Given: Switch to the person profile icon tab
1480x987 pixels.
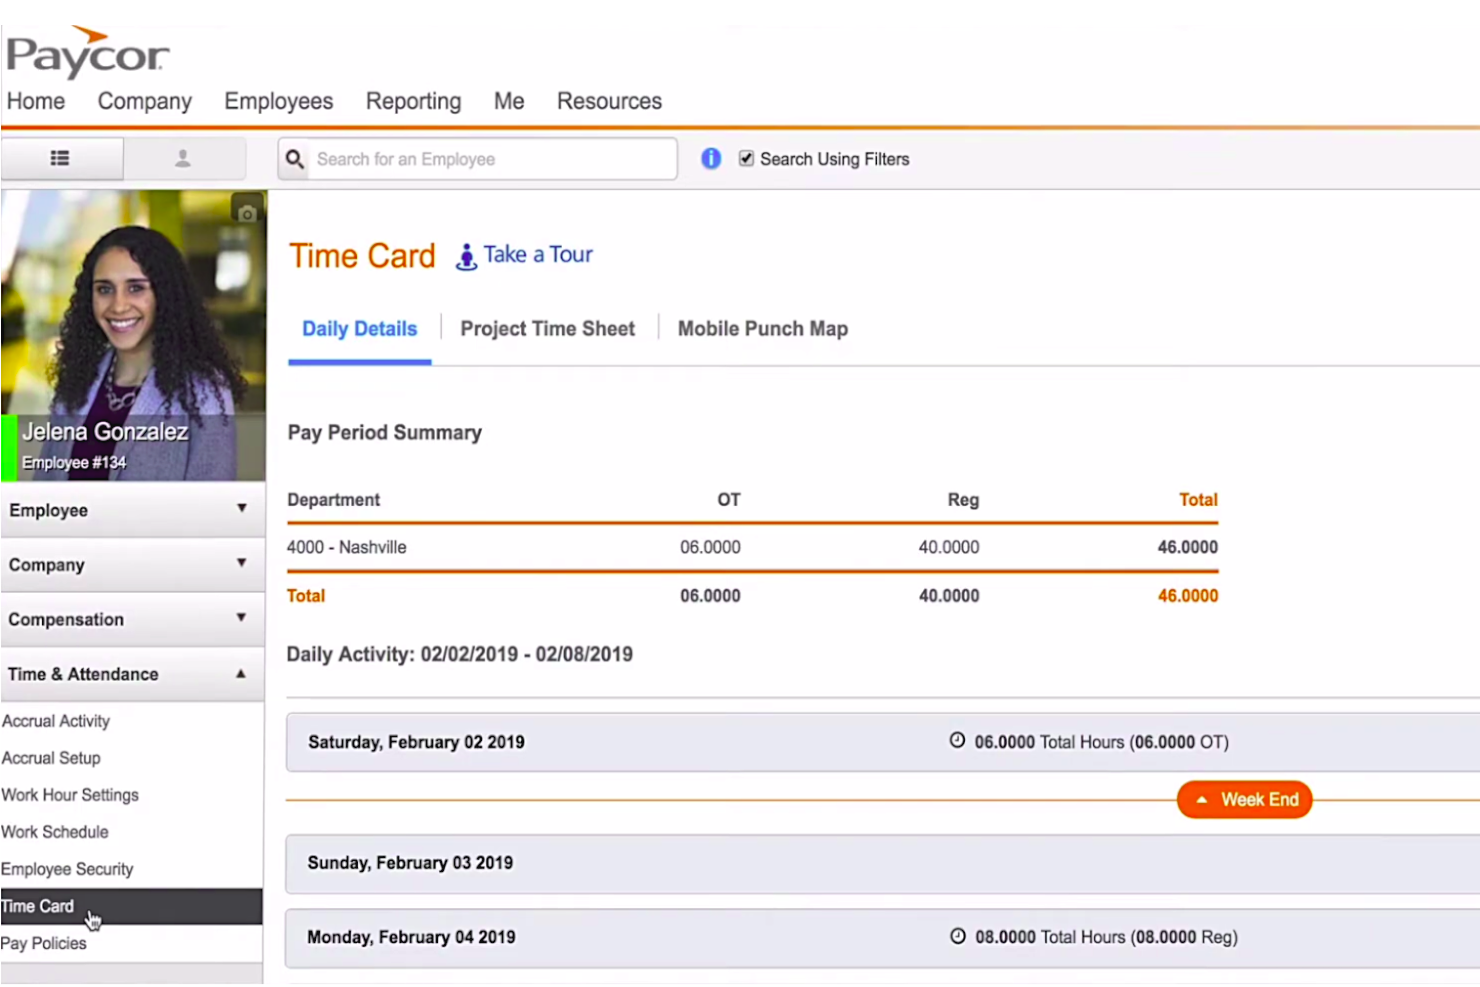Looking at the screenshot, I should tap(184, 158).
